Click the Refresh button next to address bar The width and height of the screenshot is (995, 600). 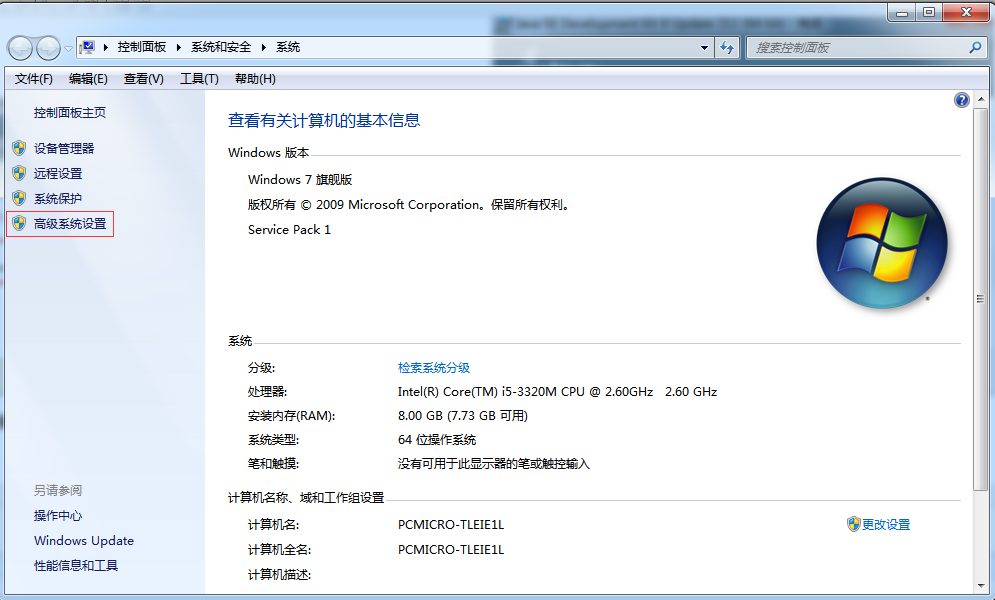[727, 48]
